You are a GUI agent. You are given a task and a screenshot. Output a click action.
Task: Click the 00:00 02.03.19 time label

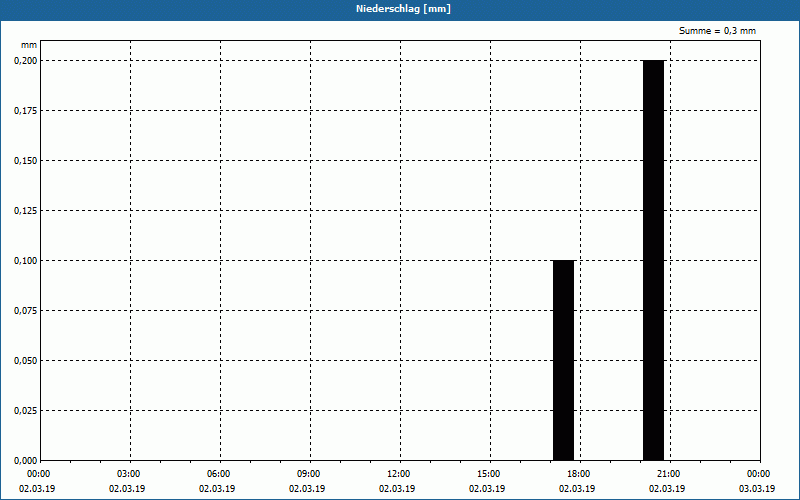[x=37, y=481]
